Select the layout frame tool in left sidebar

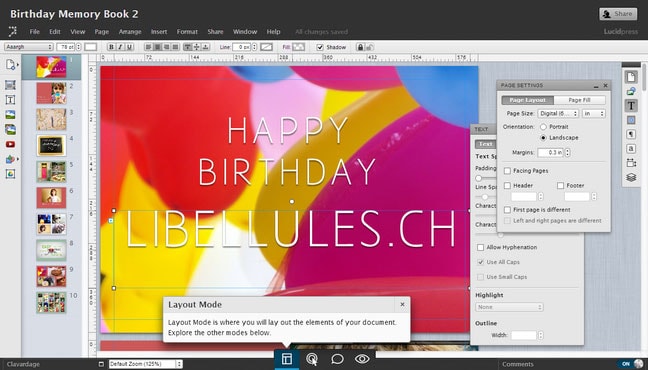[x=10, y=85]
